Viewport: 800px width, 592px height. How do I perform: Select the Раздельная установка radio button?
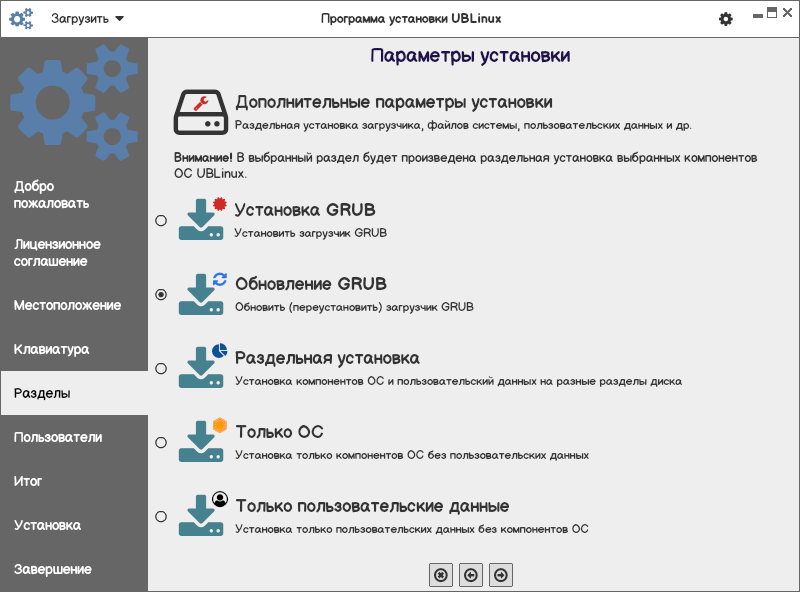[x=161, y=368]
